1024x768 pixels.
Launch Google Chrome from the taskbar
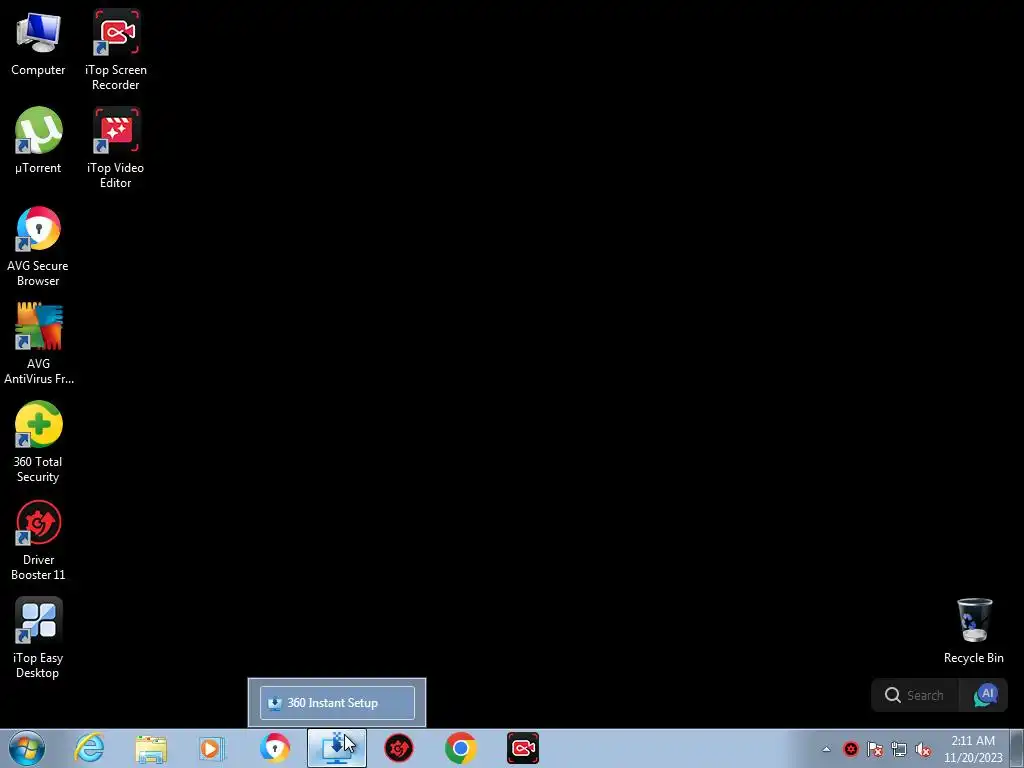click(460, 748)
